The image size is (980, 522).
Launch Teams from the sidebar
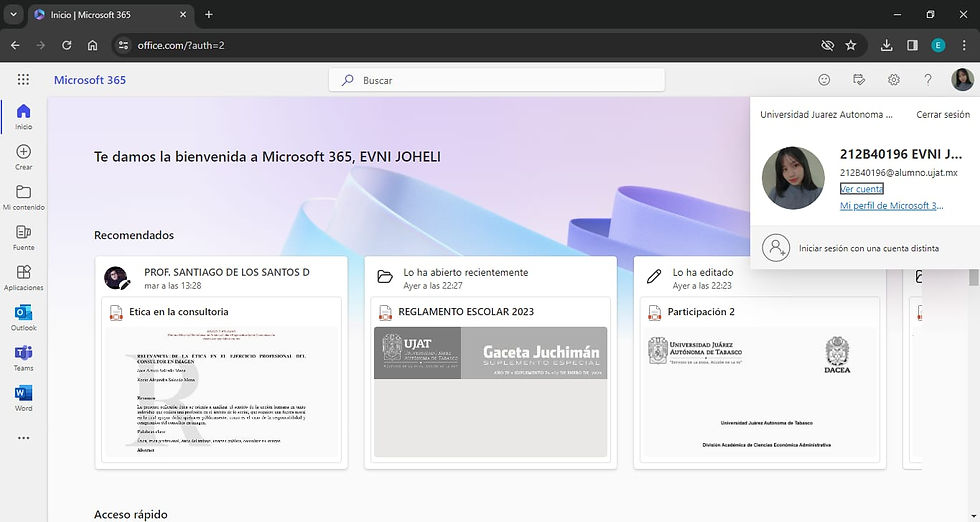tap(24, 358)
